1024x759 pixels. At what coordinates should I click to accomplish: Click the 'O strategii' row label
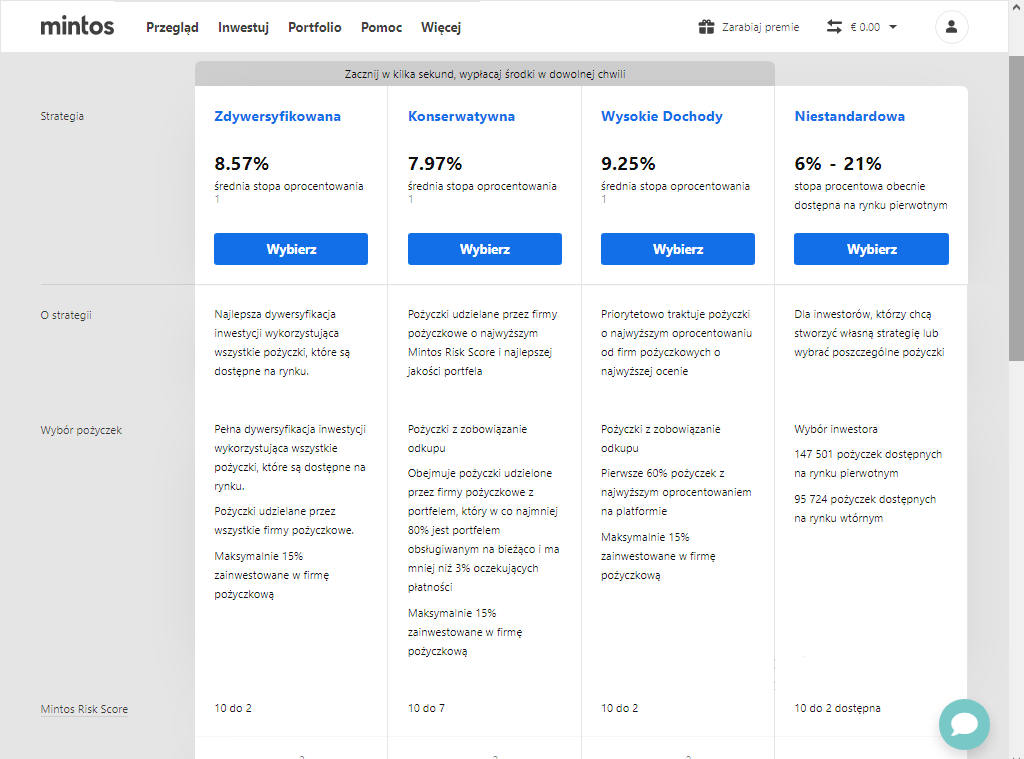coord(66,315)
